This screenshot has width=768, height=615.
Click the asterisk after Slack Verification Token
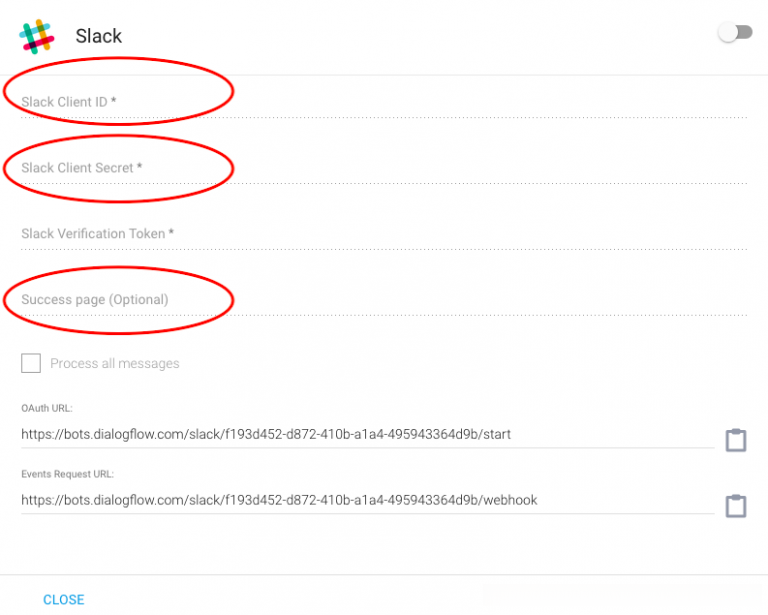(171, 233)
